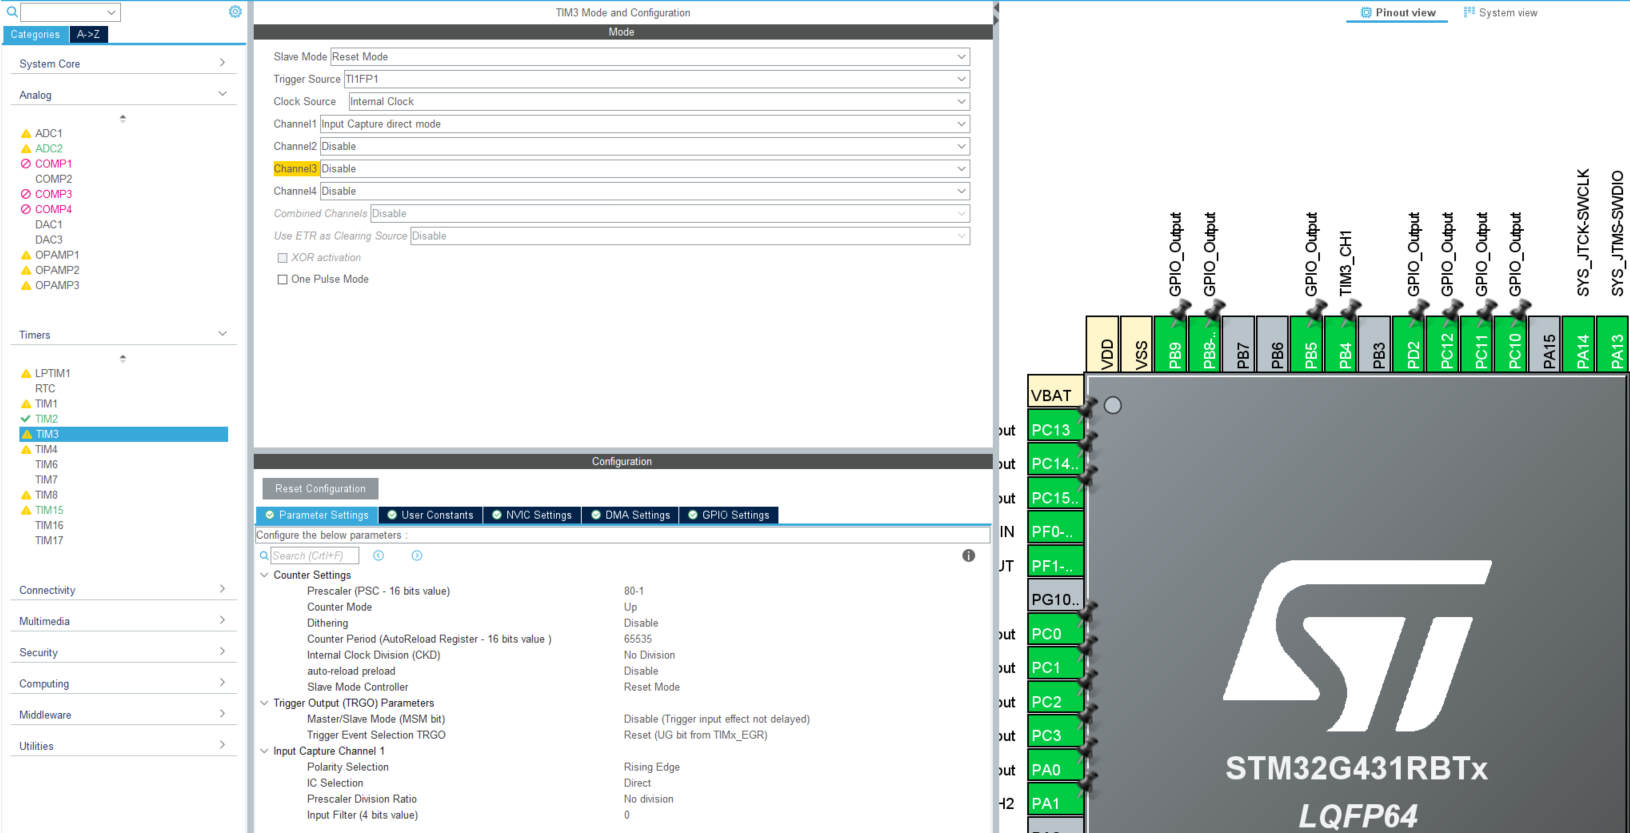Open the Parameter Settings tab
This screenshot has width=1630, height=833.
point(317,515)
